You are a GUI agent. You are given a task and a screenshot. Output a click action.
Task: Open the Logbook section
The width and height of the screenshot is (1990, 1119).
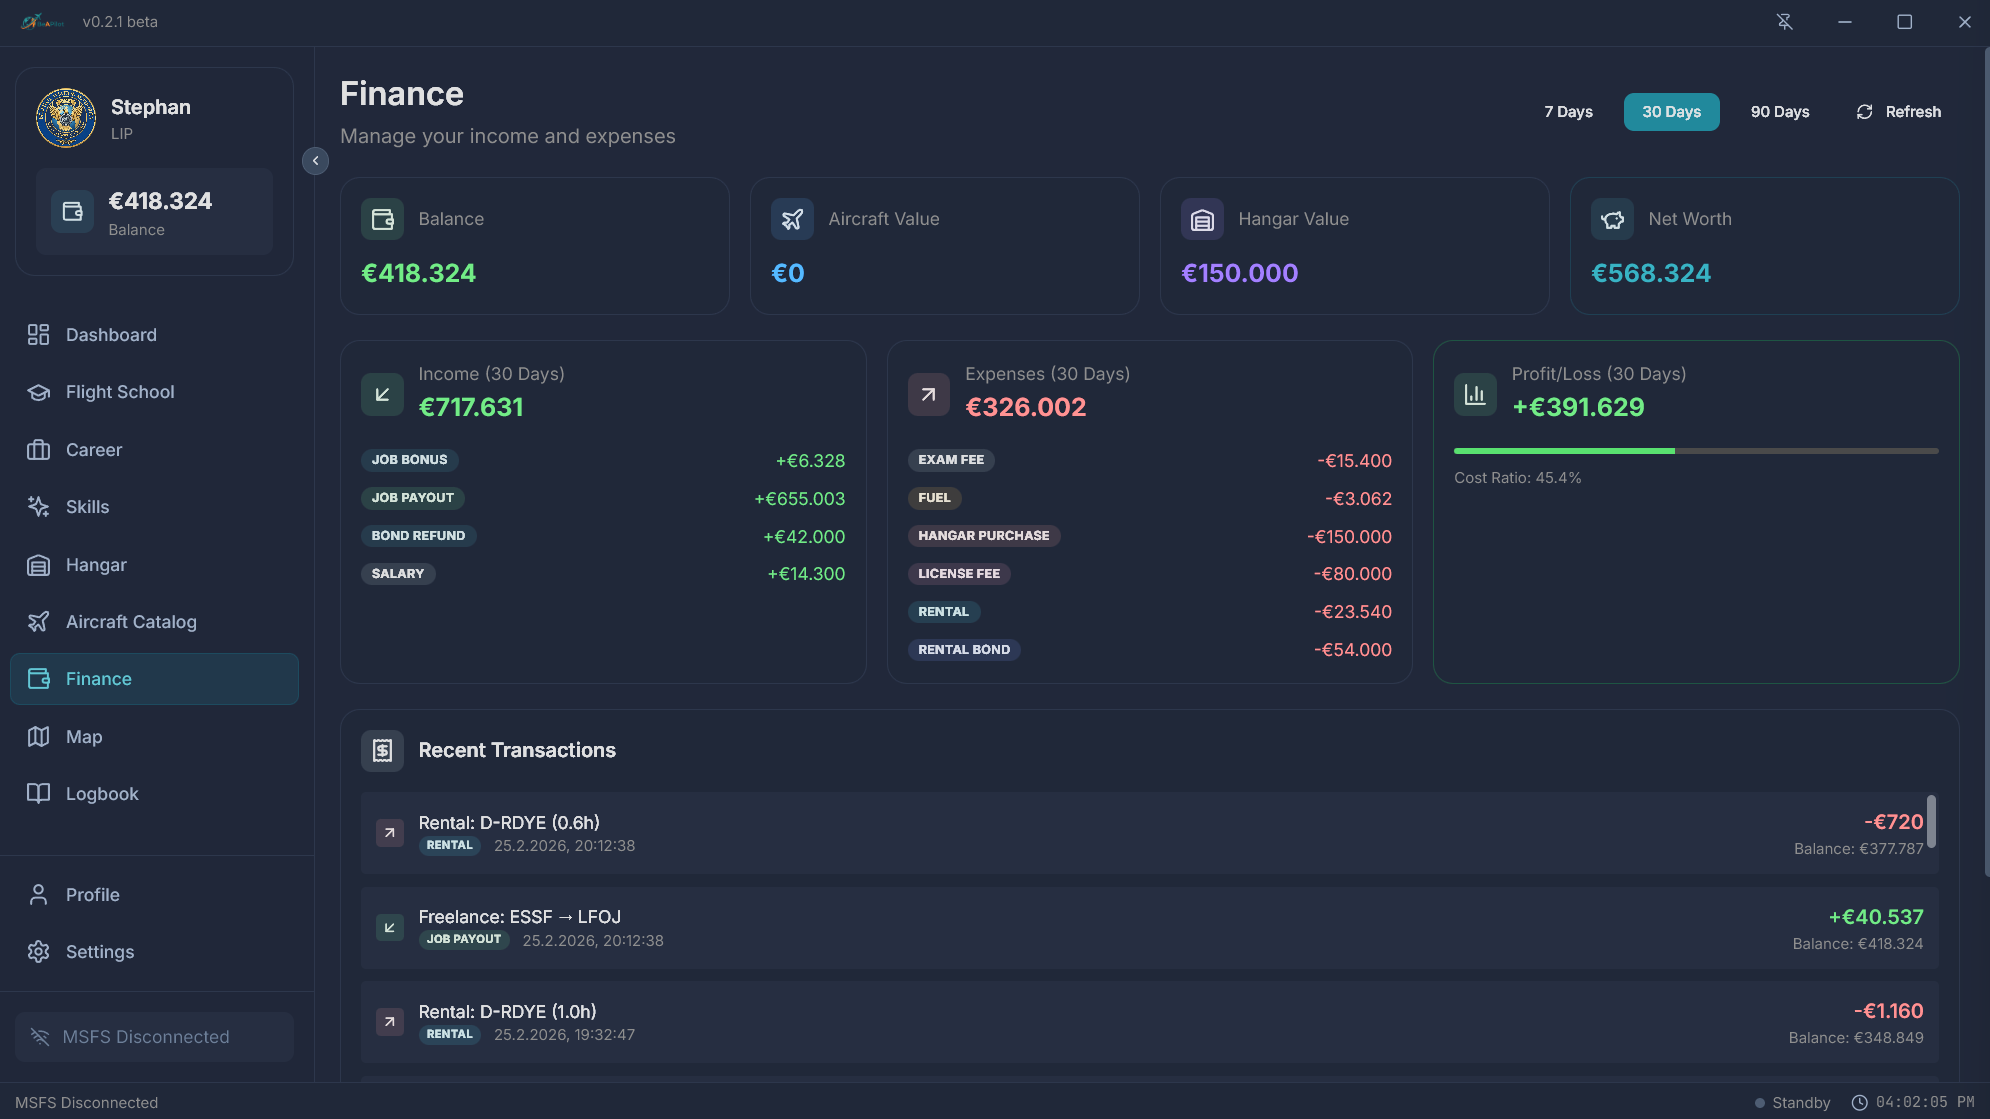click(102, 793)
